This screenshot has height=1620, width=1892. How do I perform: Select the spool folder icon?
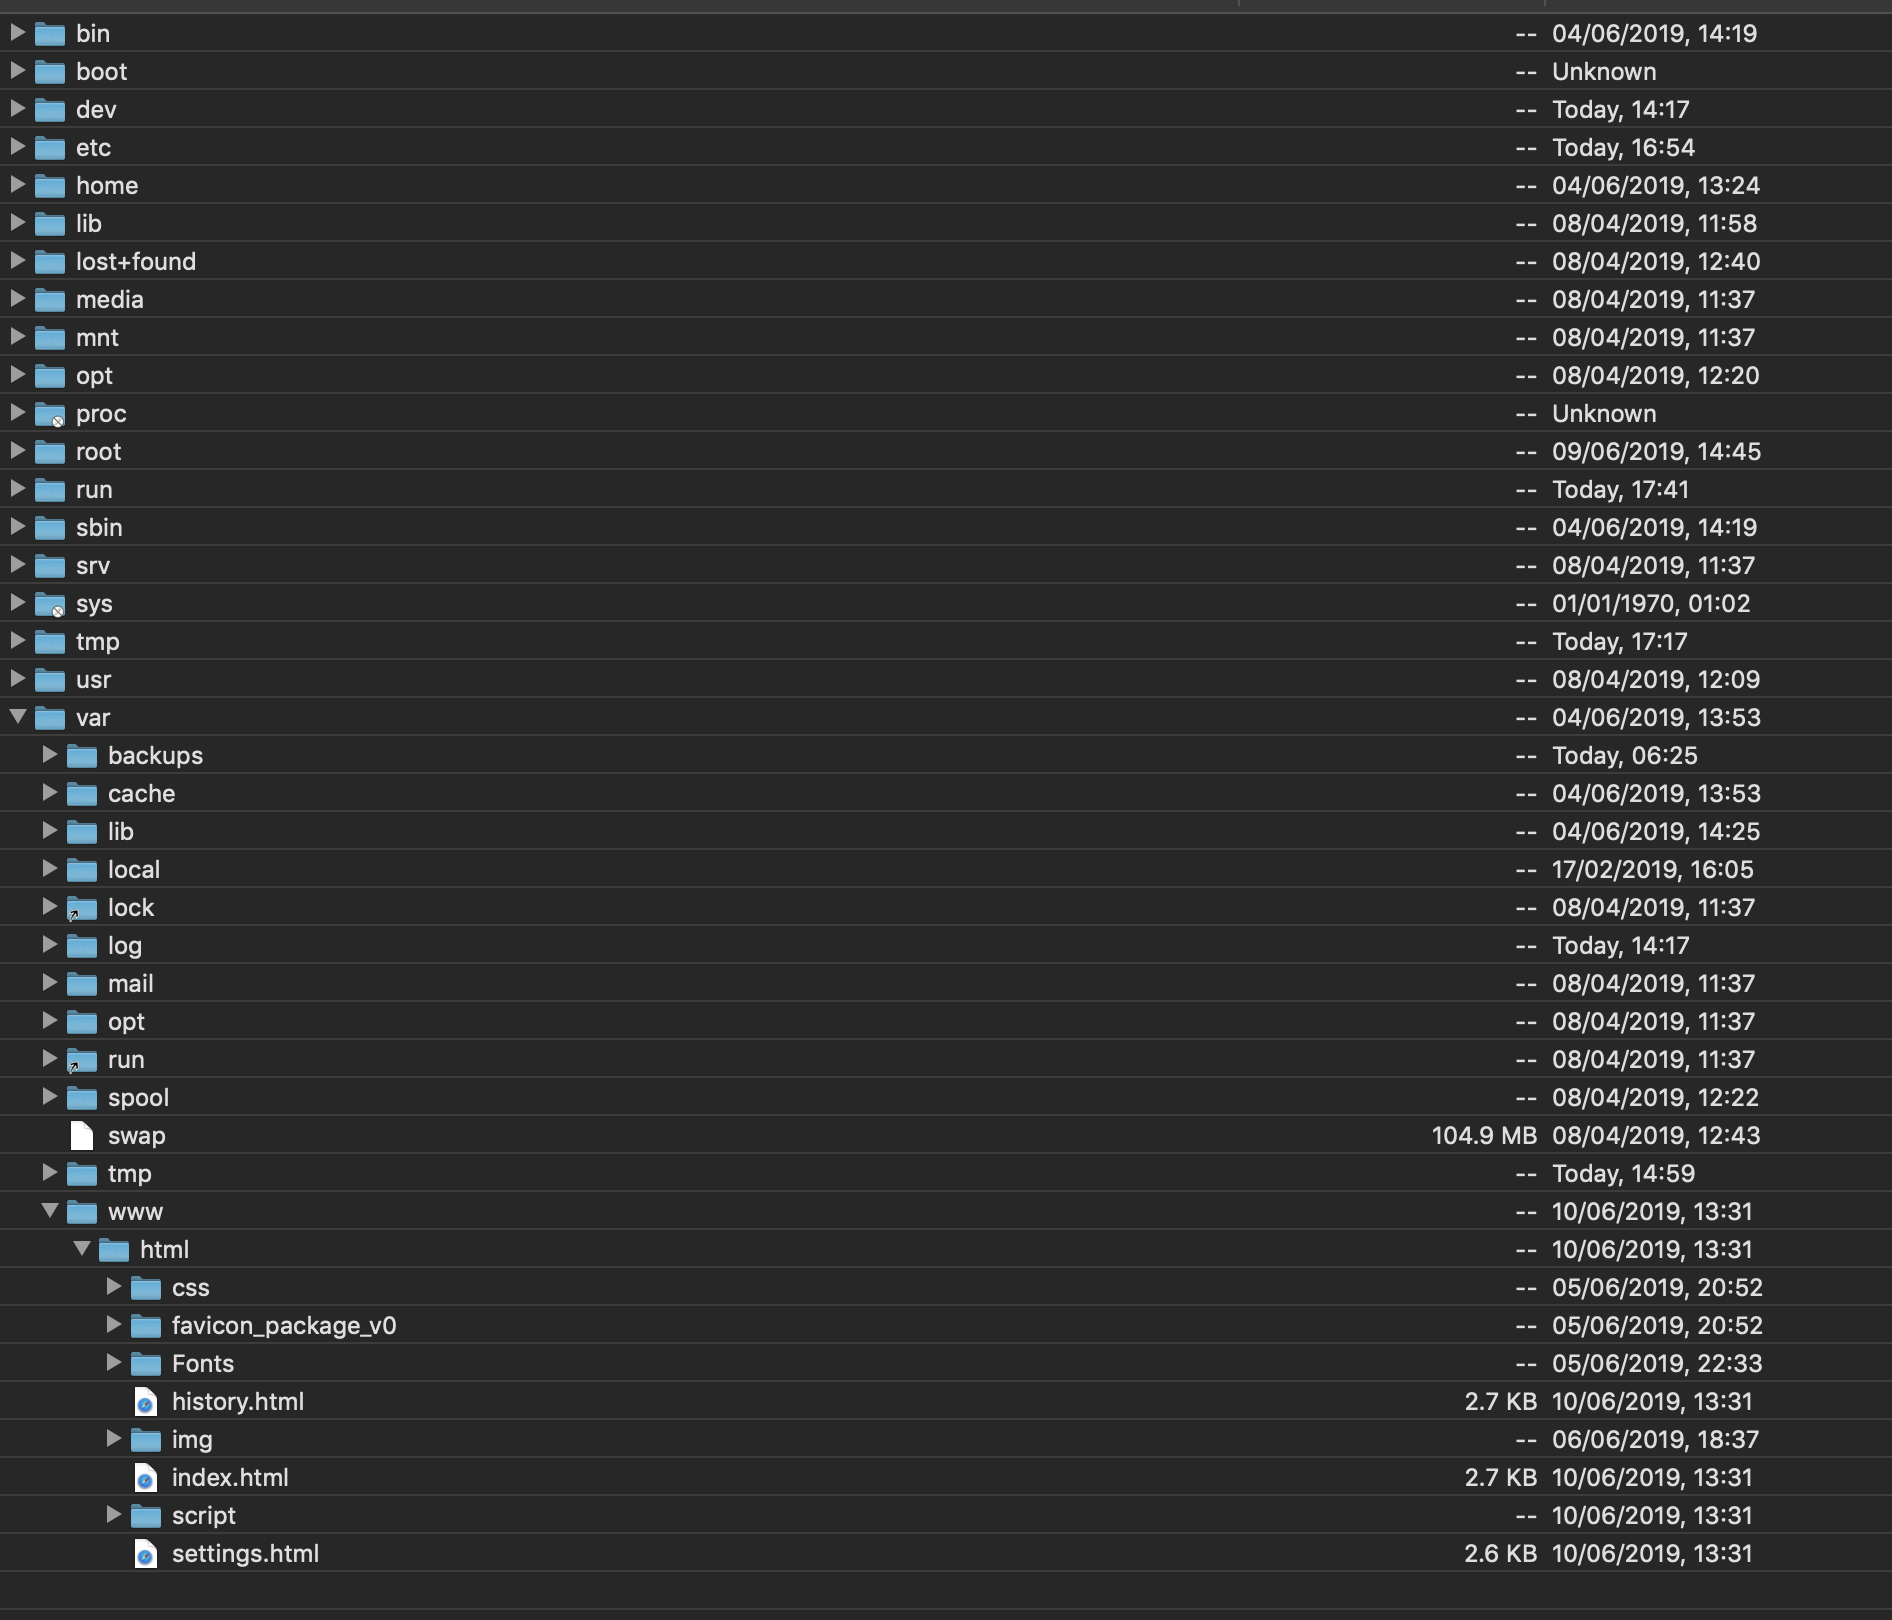click(82, 1098)
